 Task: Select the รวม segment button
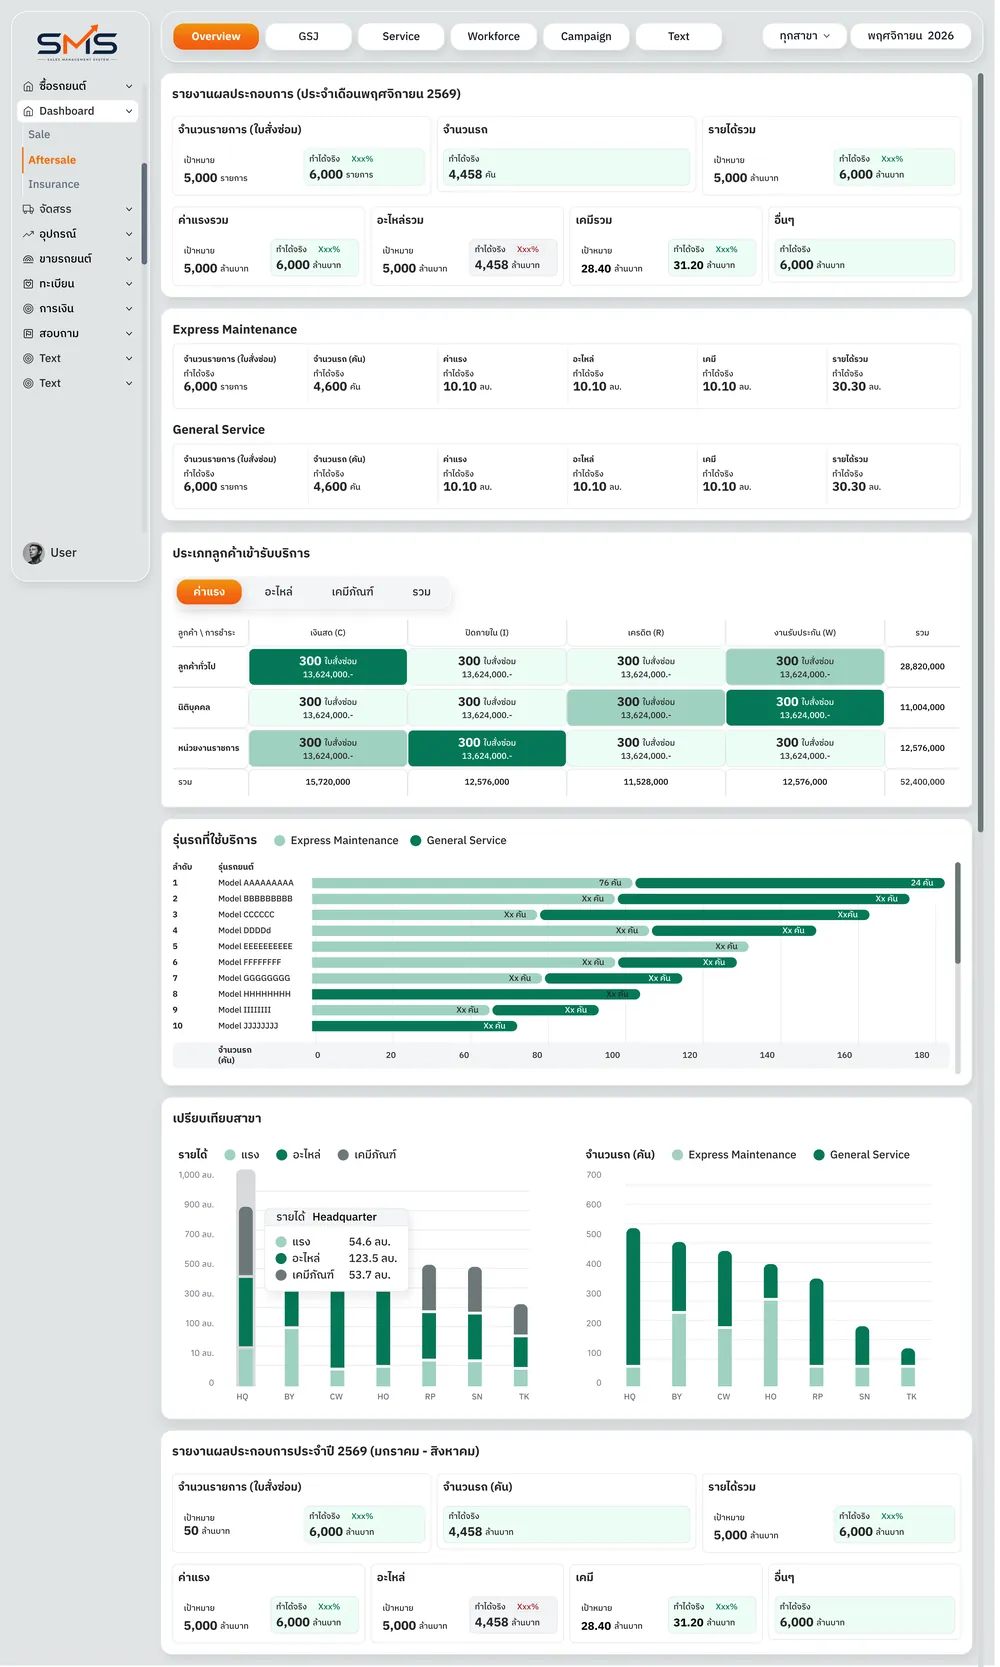(422, 592)
